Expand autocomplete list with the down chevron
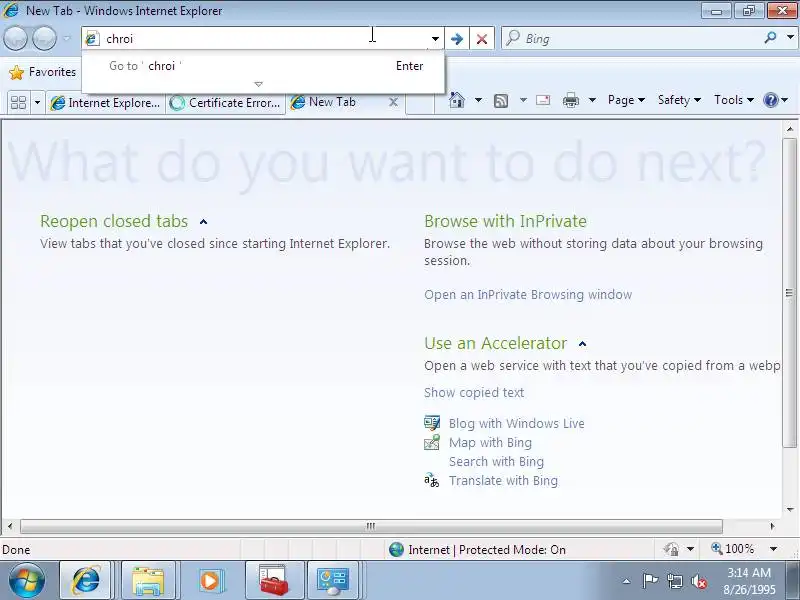This screenshot has height=600, width=800. [x=258, y=84]
